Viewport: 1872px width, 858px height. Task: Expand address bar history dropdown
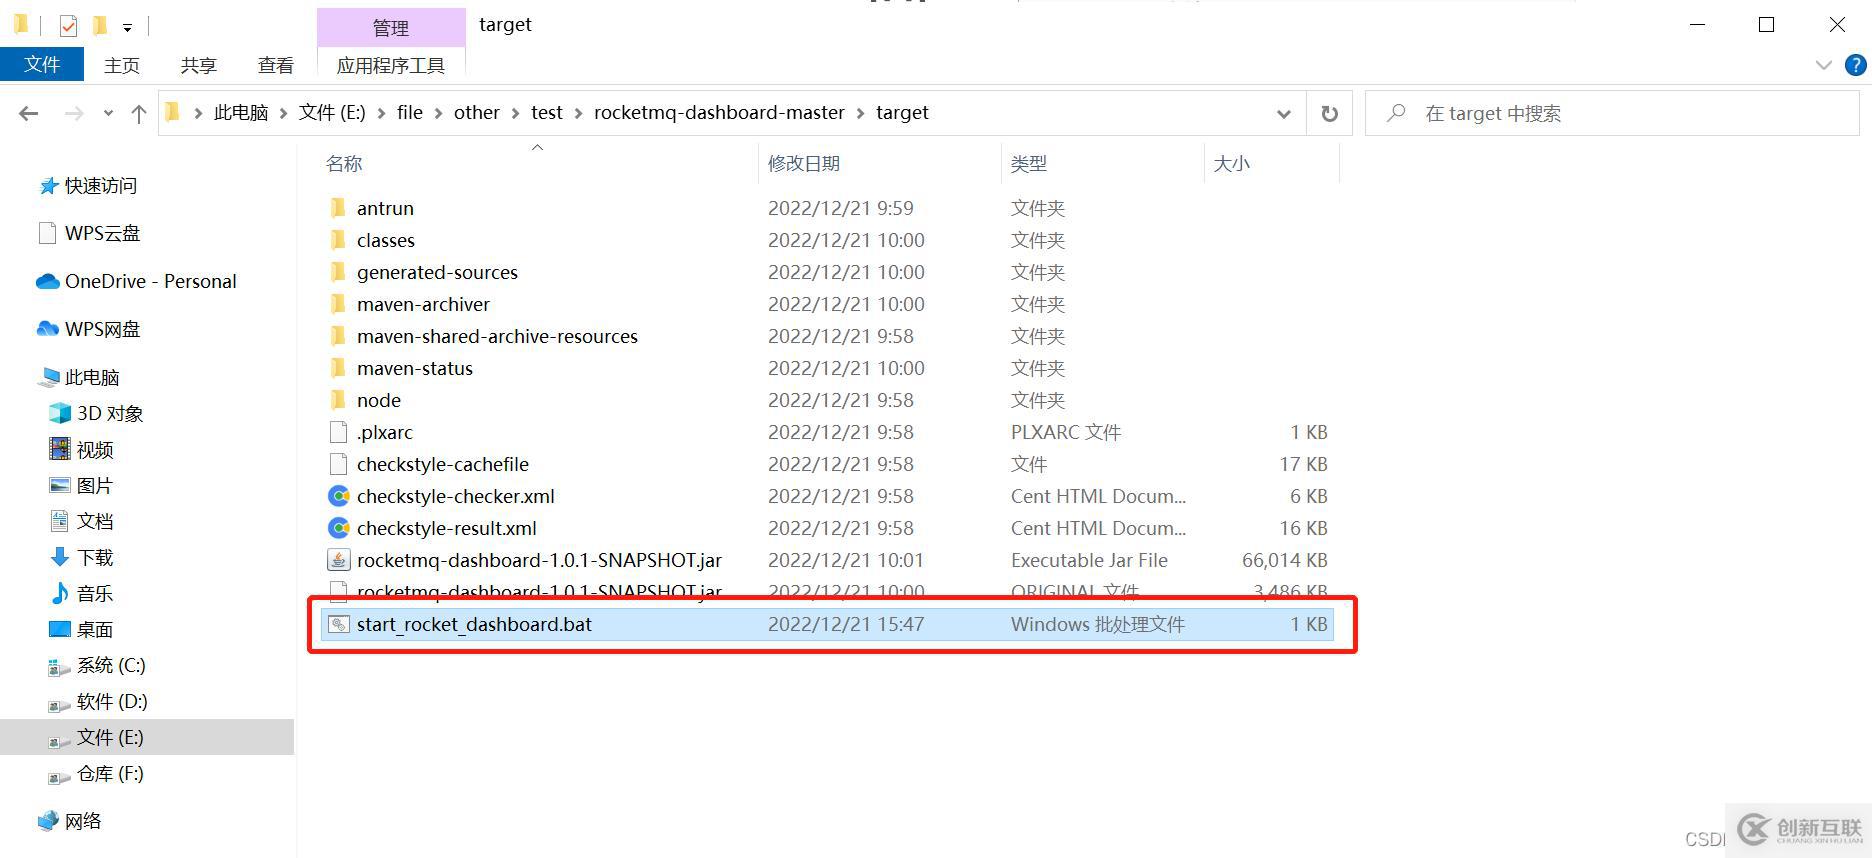[1284, 114]
